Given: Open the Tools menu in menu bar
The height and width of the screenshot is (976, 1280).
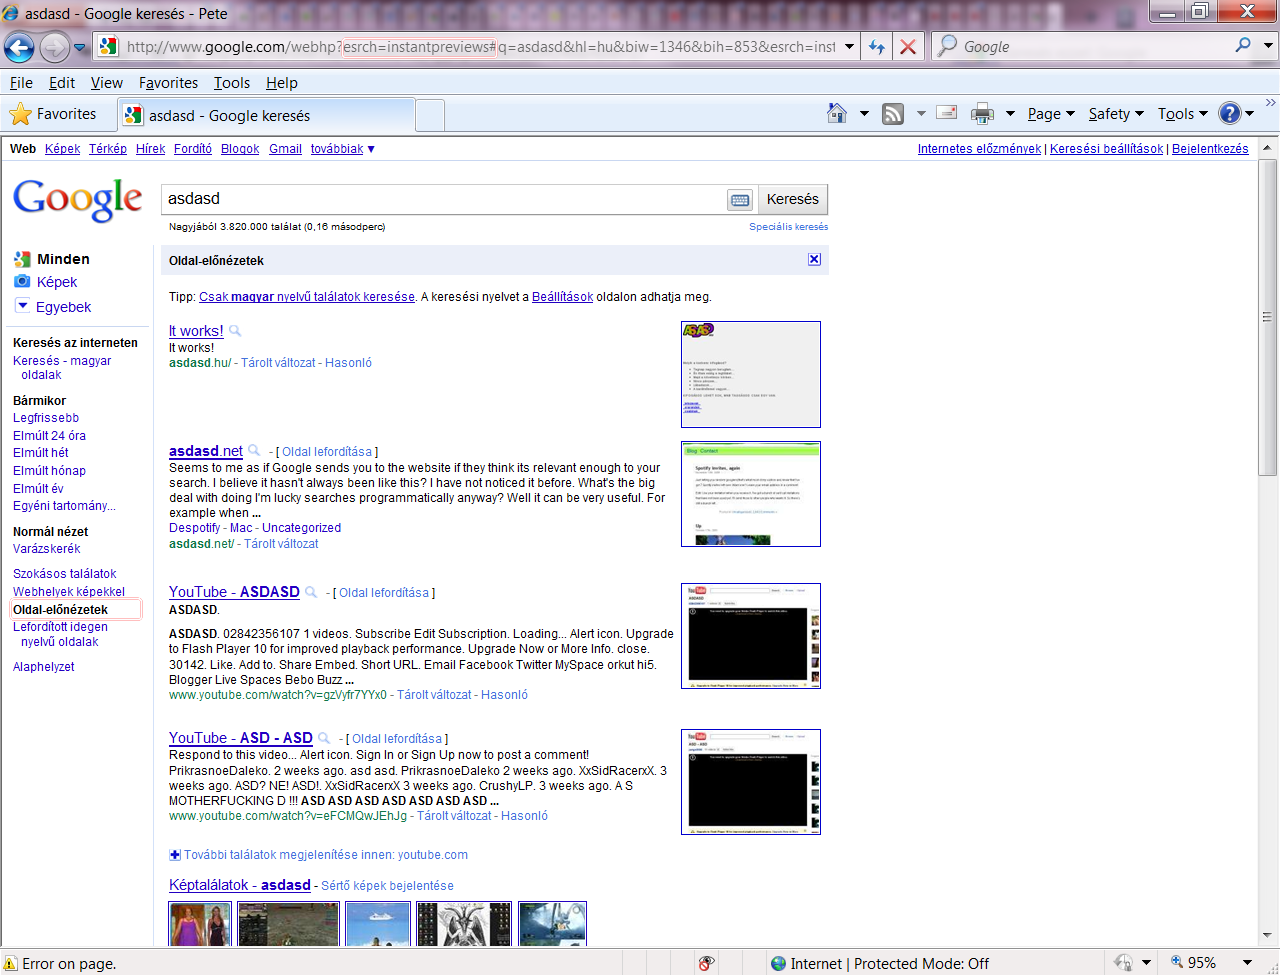Looking at the screenshot, I should tap(232, 83).
